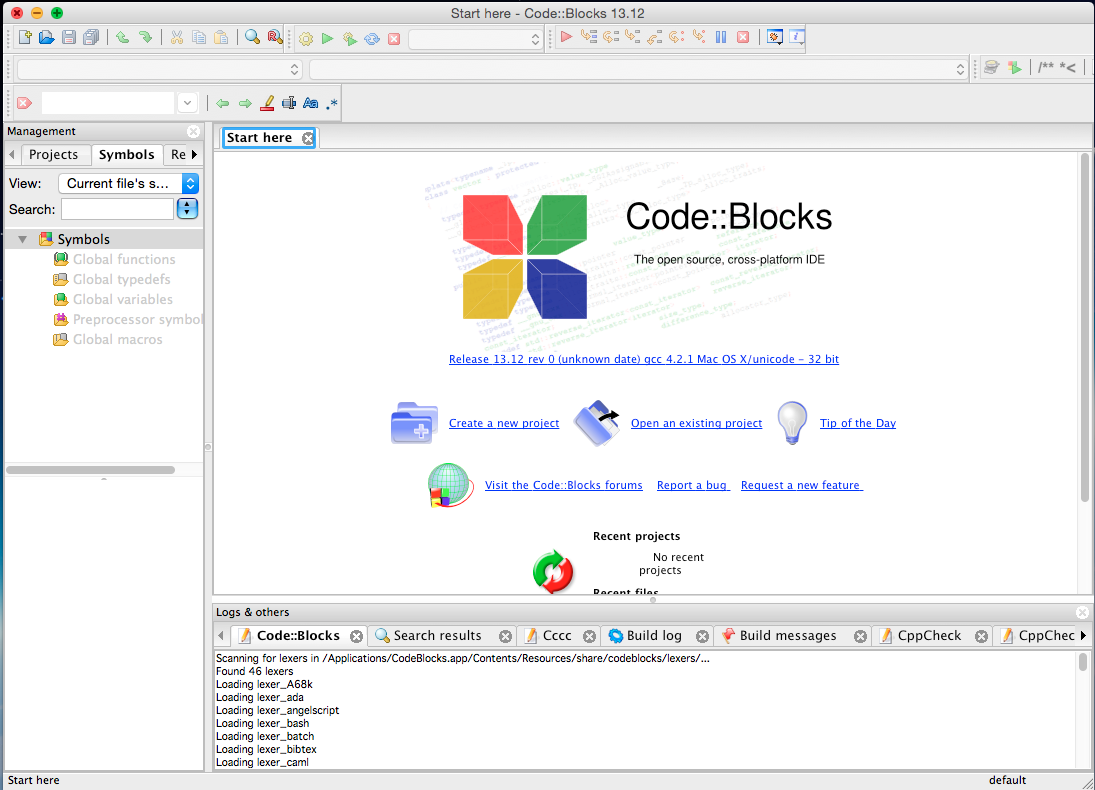The width and height of the screenshot is (1095, 790).
Task: Click the Break debugger pause icon
Action: click(721, 36)
